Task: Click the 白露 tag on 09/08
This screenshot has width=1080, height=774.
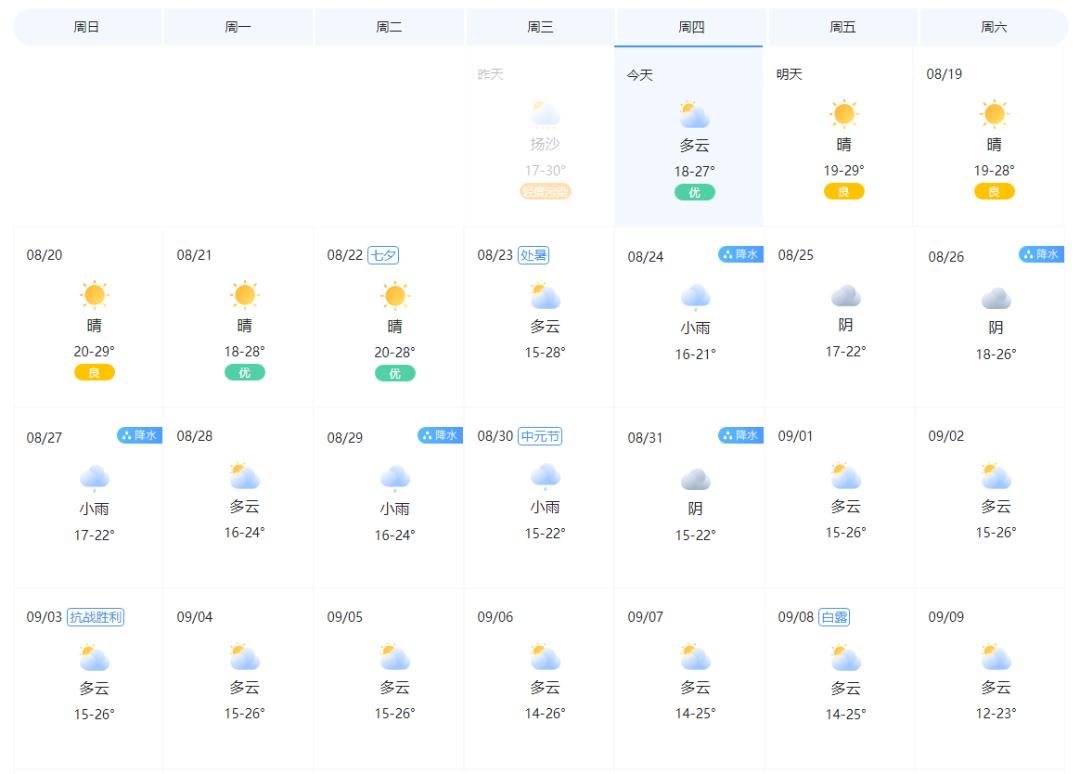Action: pyautogui.click(x=834, y=617)
